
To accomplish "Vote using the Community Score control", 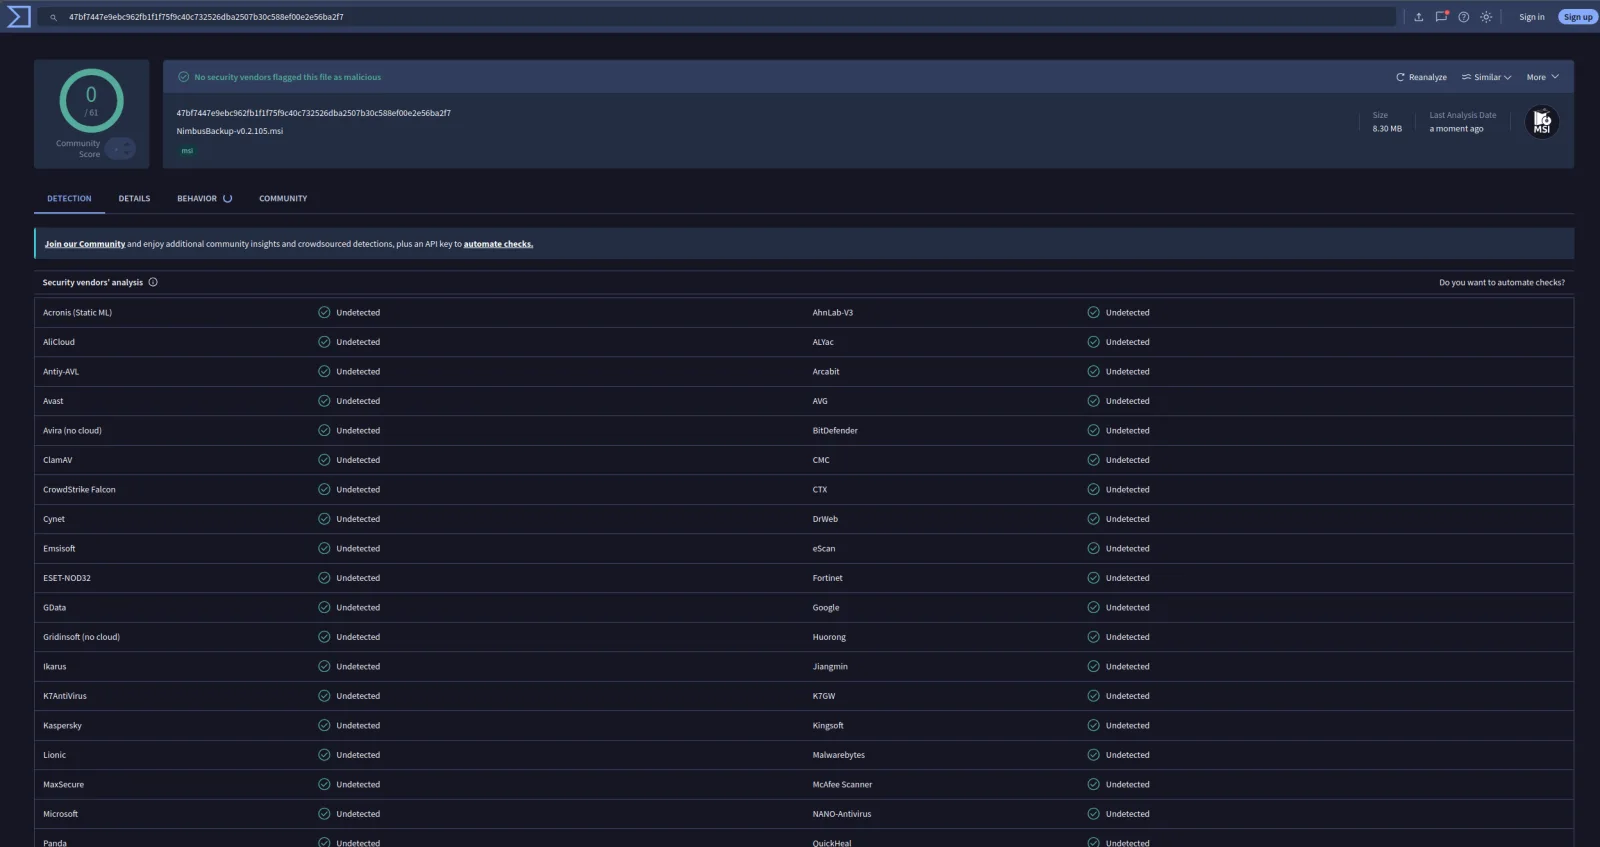I will (120, 149).
